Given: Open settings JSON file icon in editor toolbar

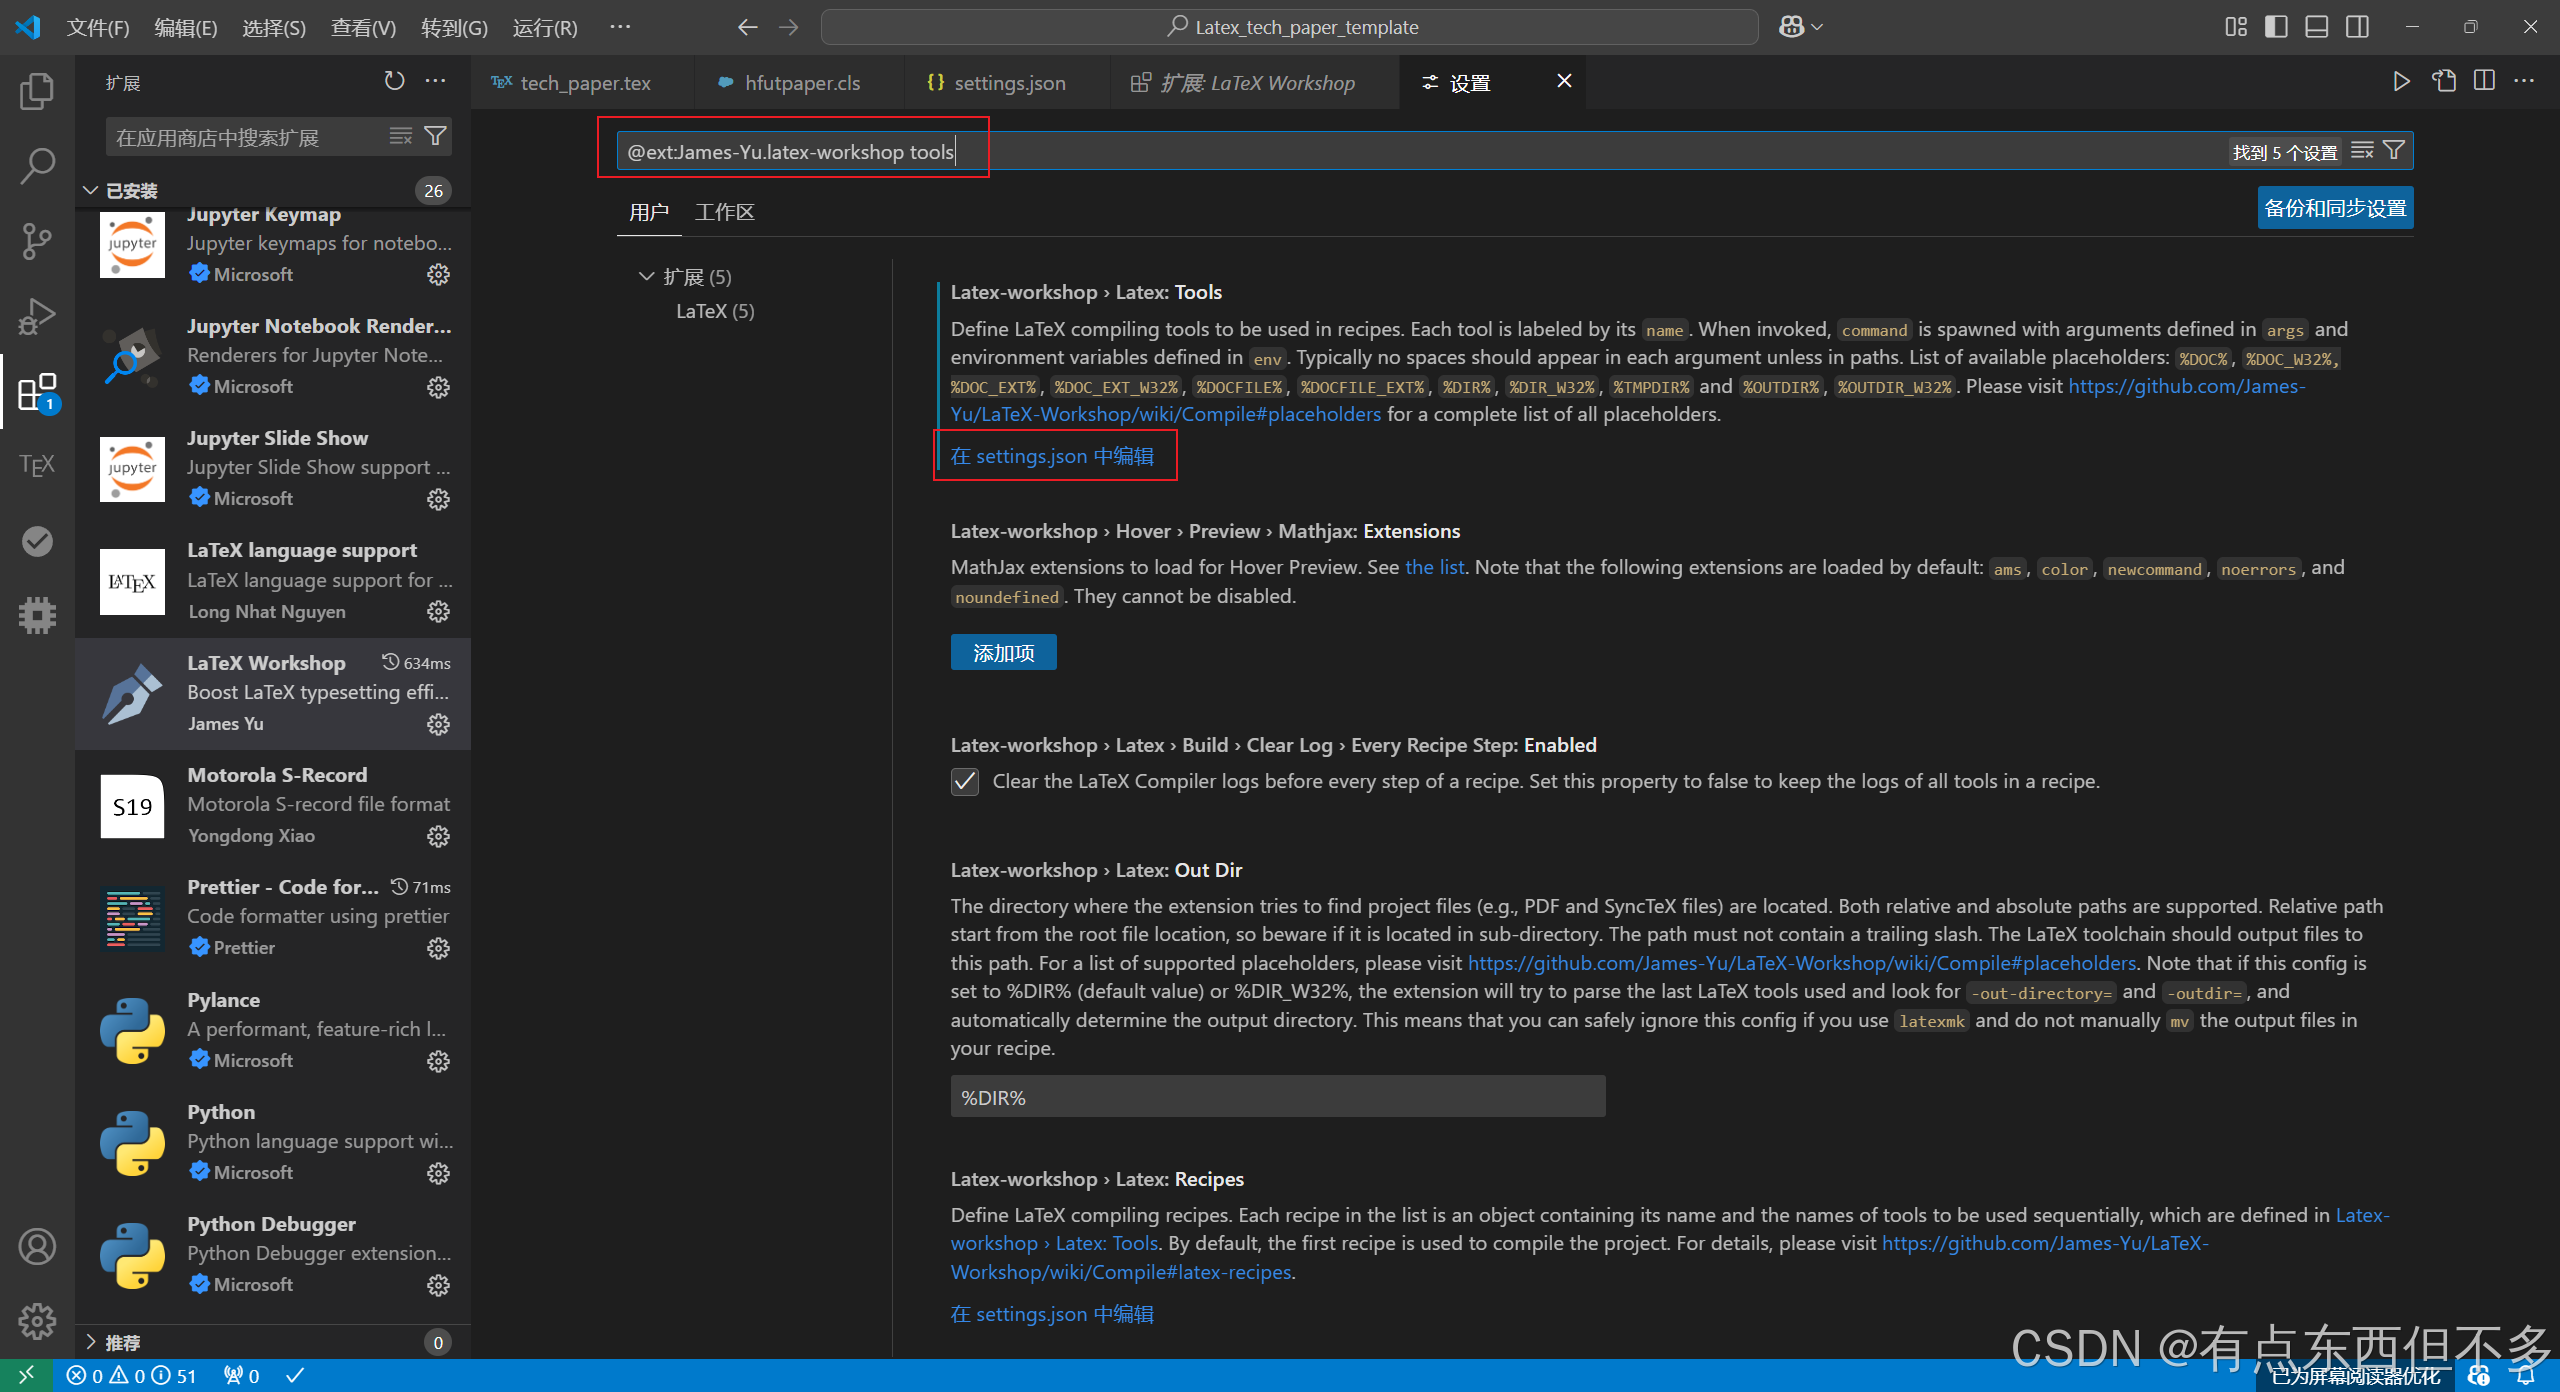Looking at the screenshot, I should [x=2443, y=81].
